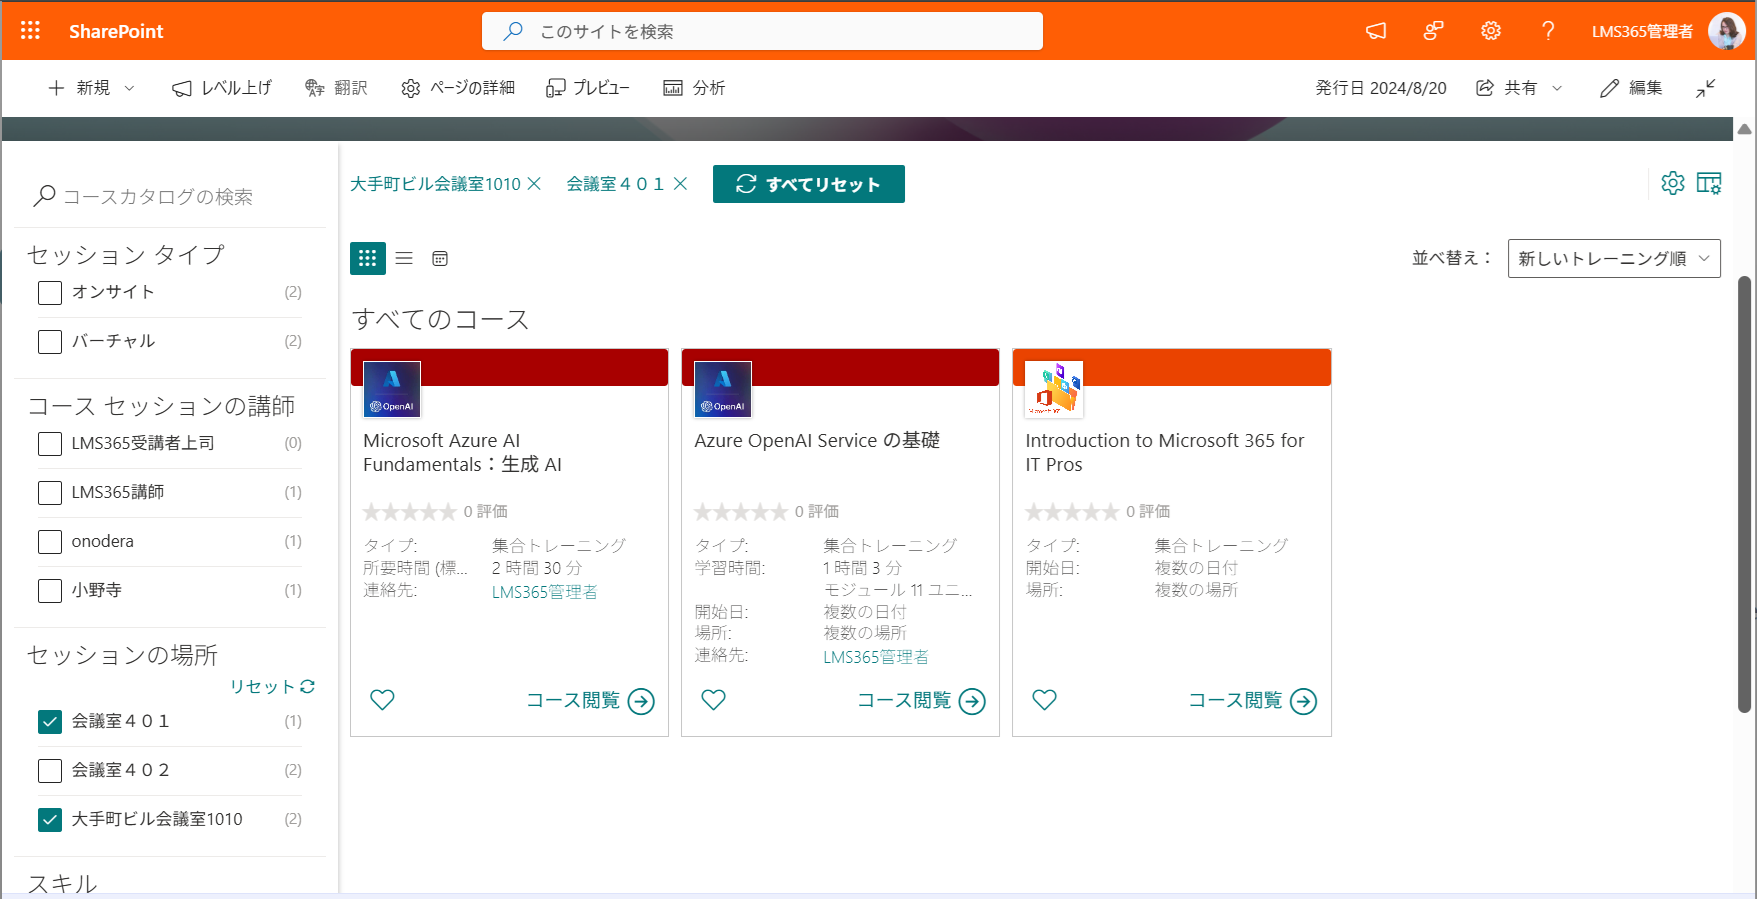This screenshot has height=899, width=1757.
Task: Check the onodera instructor filter
Action: coord(50,542)
